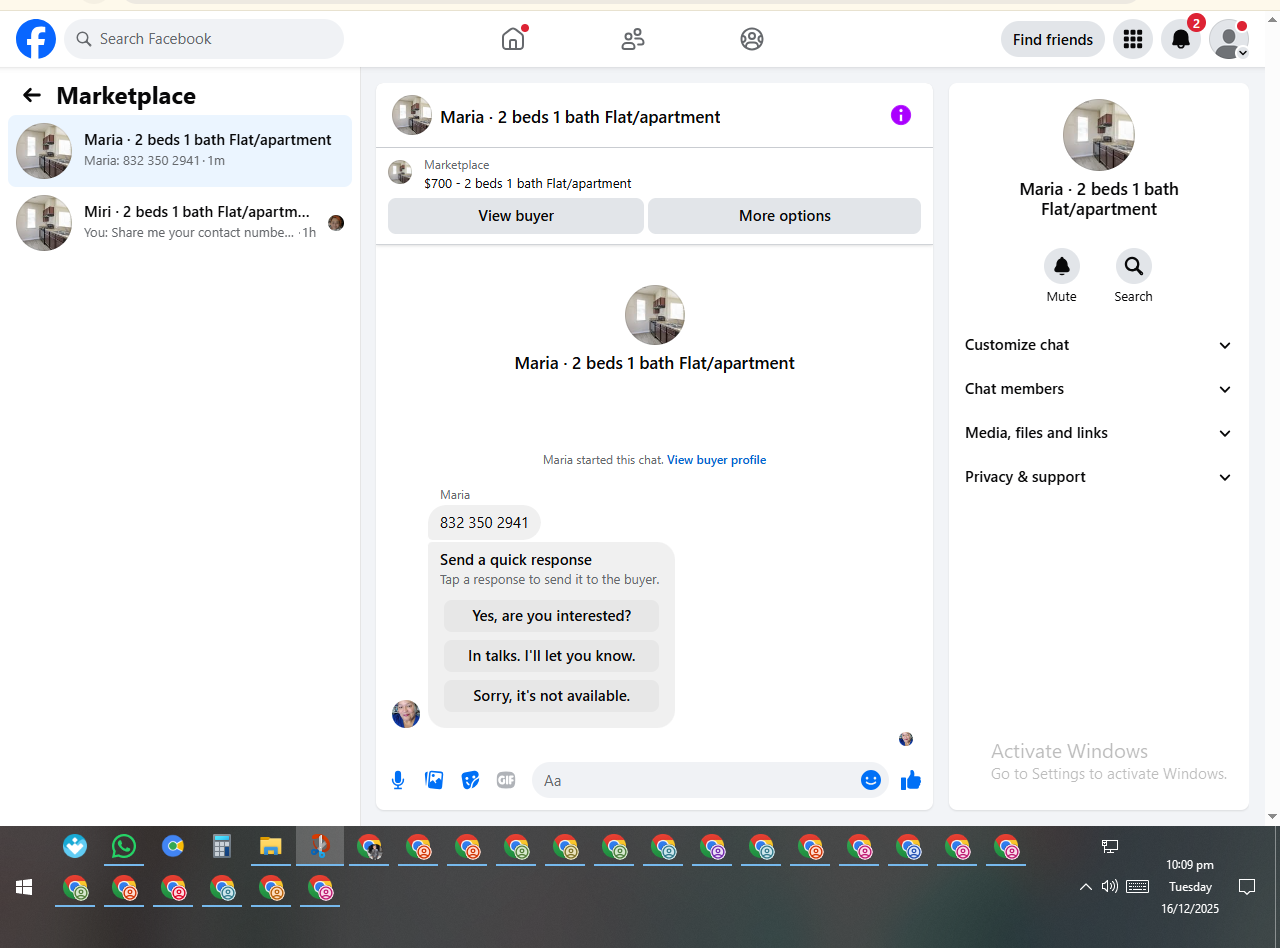Open Miri's conversation in the chat list
Image resolution: width=1280 pixels, height=948 pixels.
[x=180, y=223]
